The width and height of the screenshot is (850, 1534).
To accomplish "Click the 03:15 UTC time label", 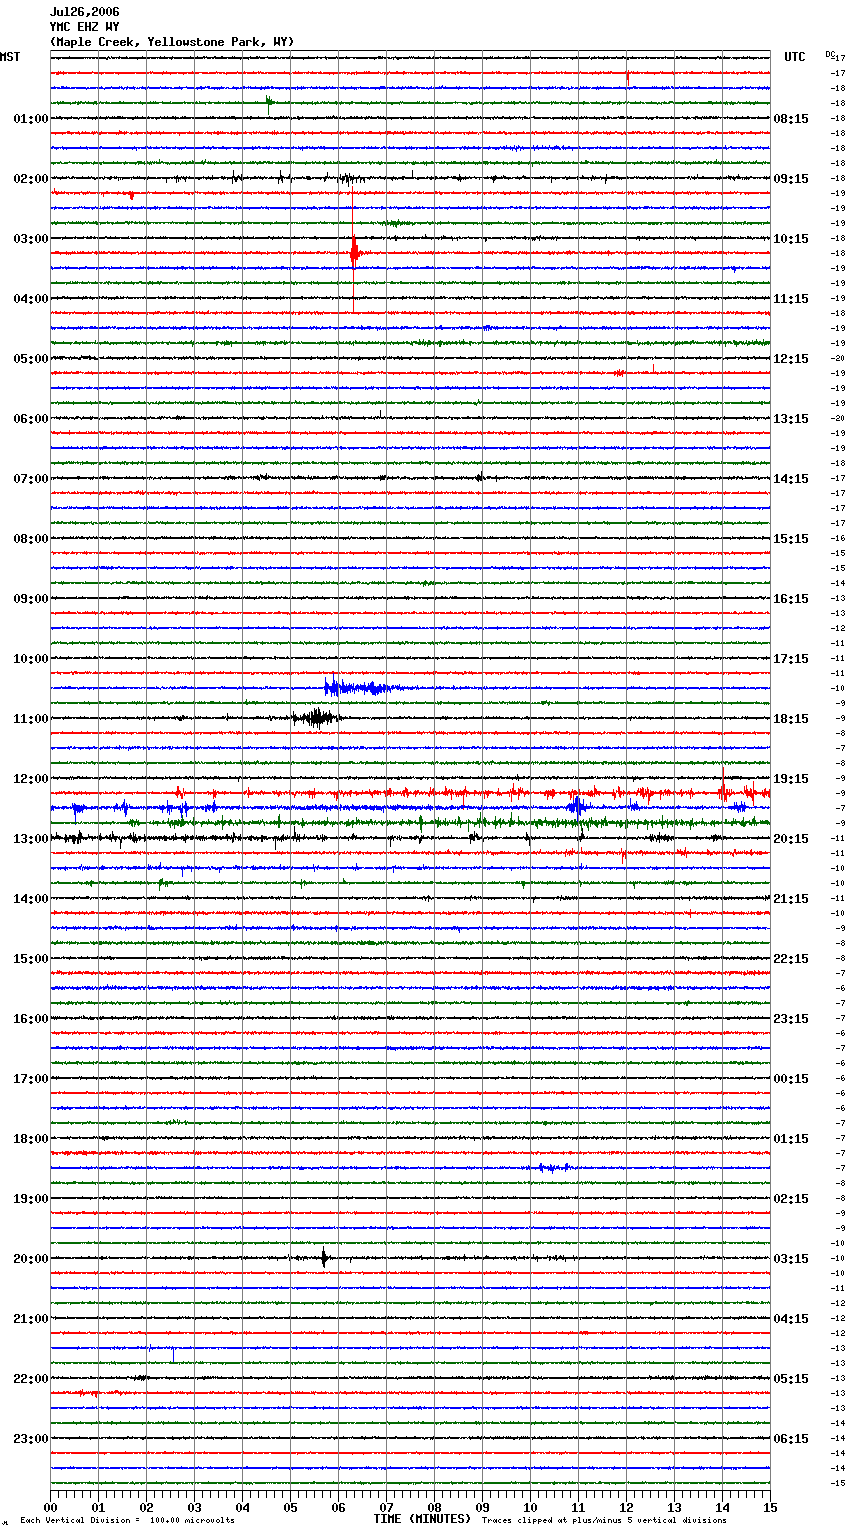I will pos(791,1259).
